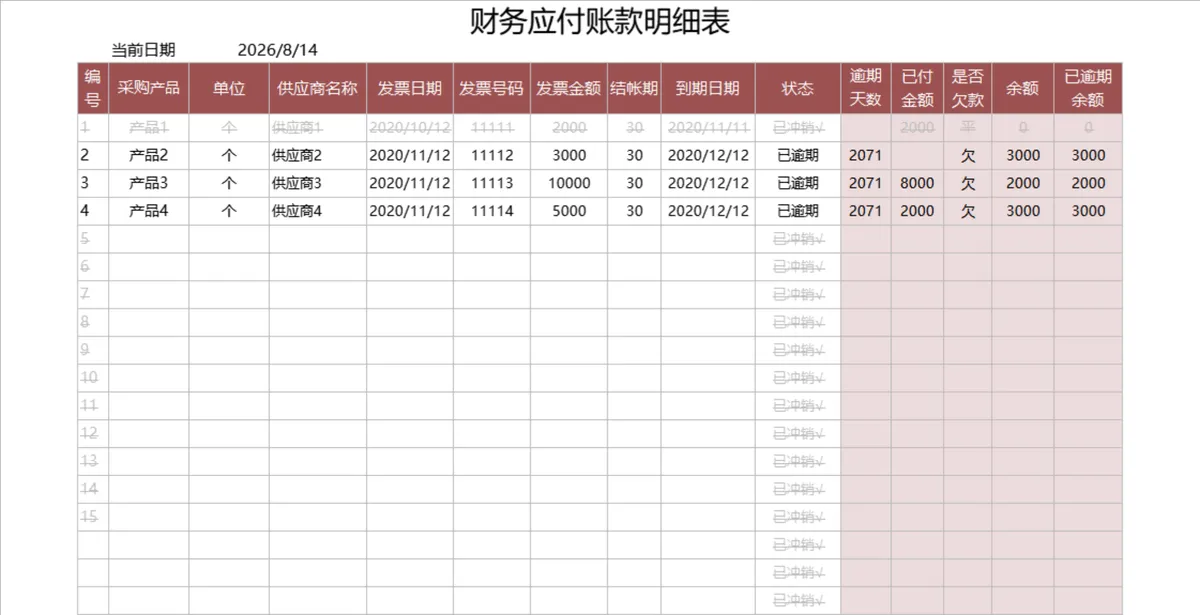This screenshot has width=1200, height=615.
Task: Select paid amount cell 8000
Action: point(917,183)
